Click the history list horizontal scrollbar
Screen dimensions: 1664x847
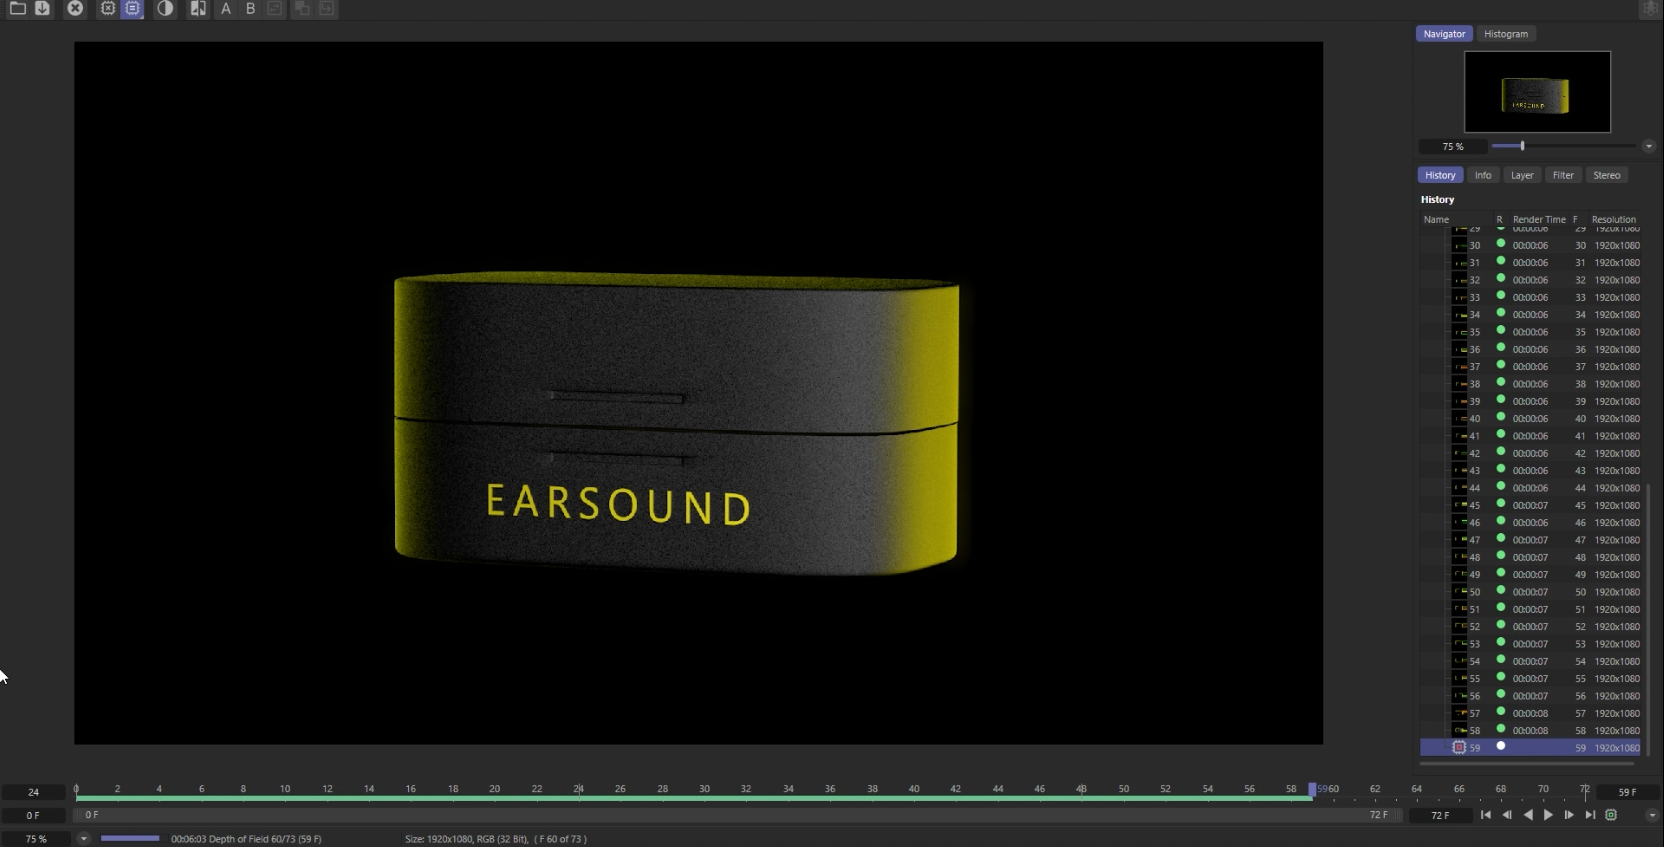click(x=1526, y=763)
